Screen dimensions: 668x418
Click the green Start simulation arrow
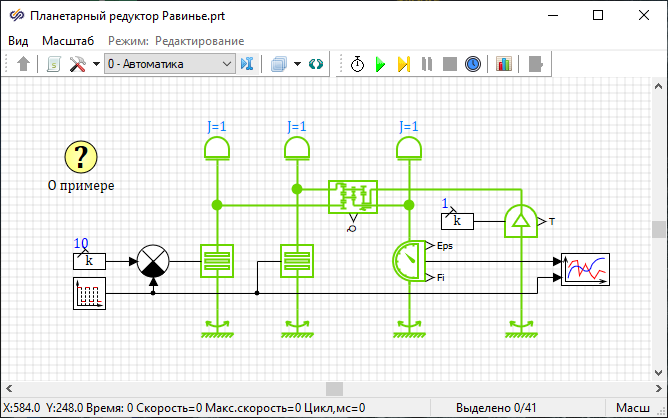(x=380, y=64)
